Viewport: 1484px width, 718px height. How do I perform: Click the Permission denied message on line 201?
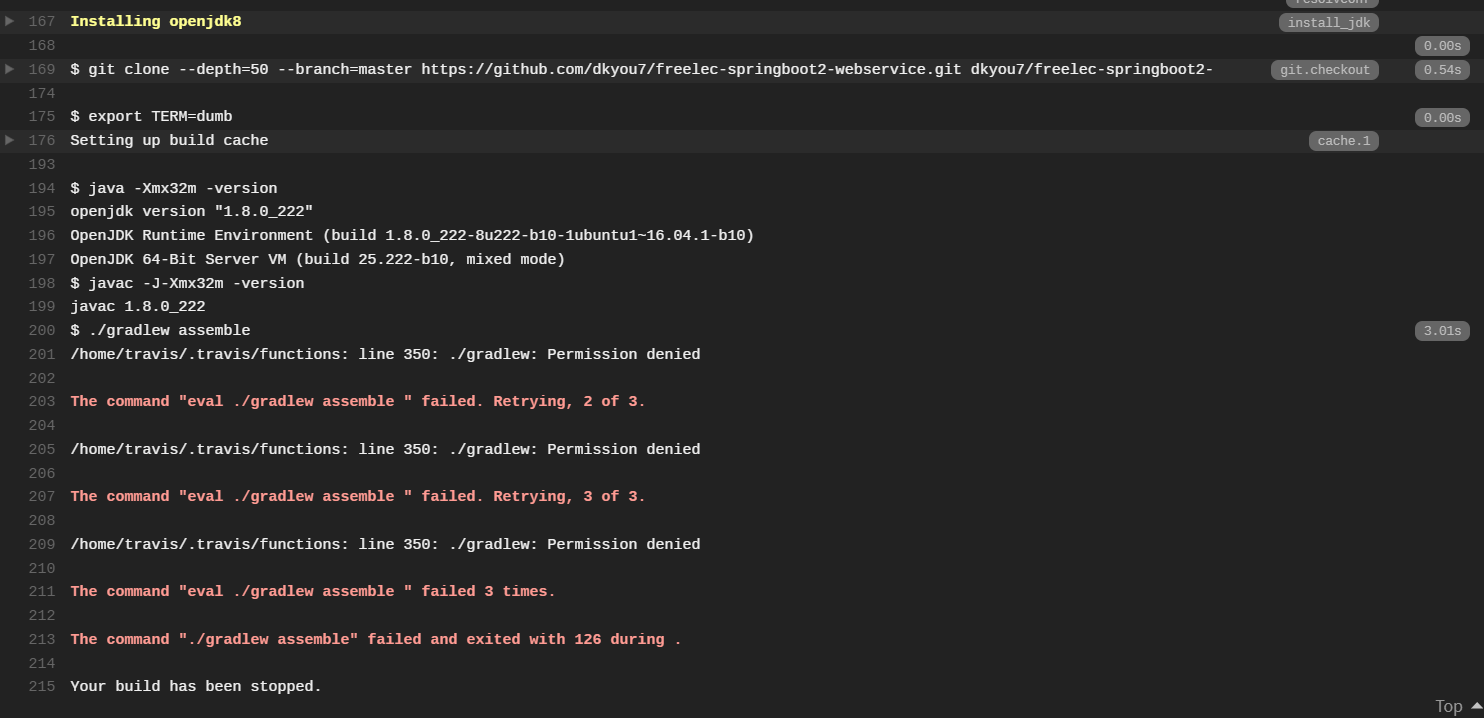385,354
